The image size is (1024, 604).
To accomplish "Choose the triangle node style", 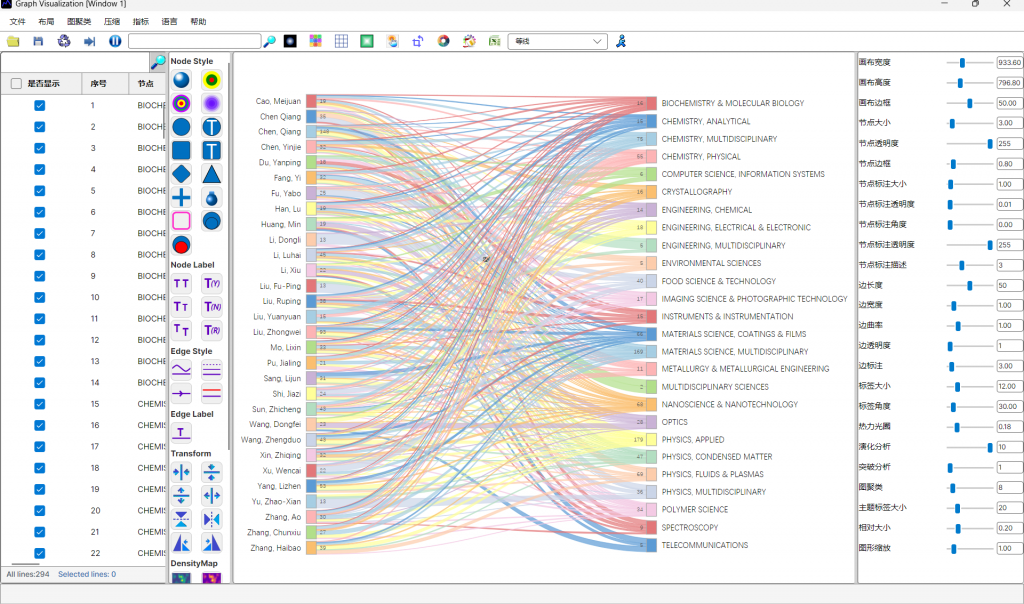I will pyautogui.click(x=212, y=174).
